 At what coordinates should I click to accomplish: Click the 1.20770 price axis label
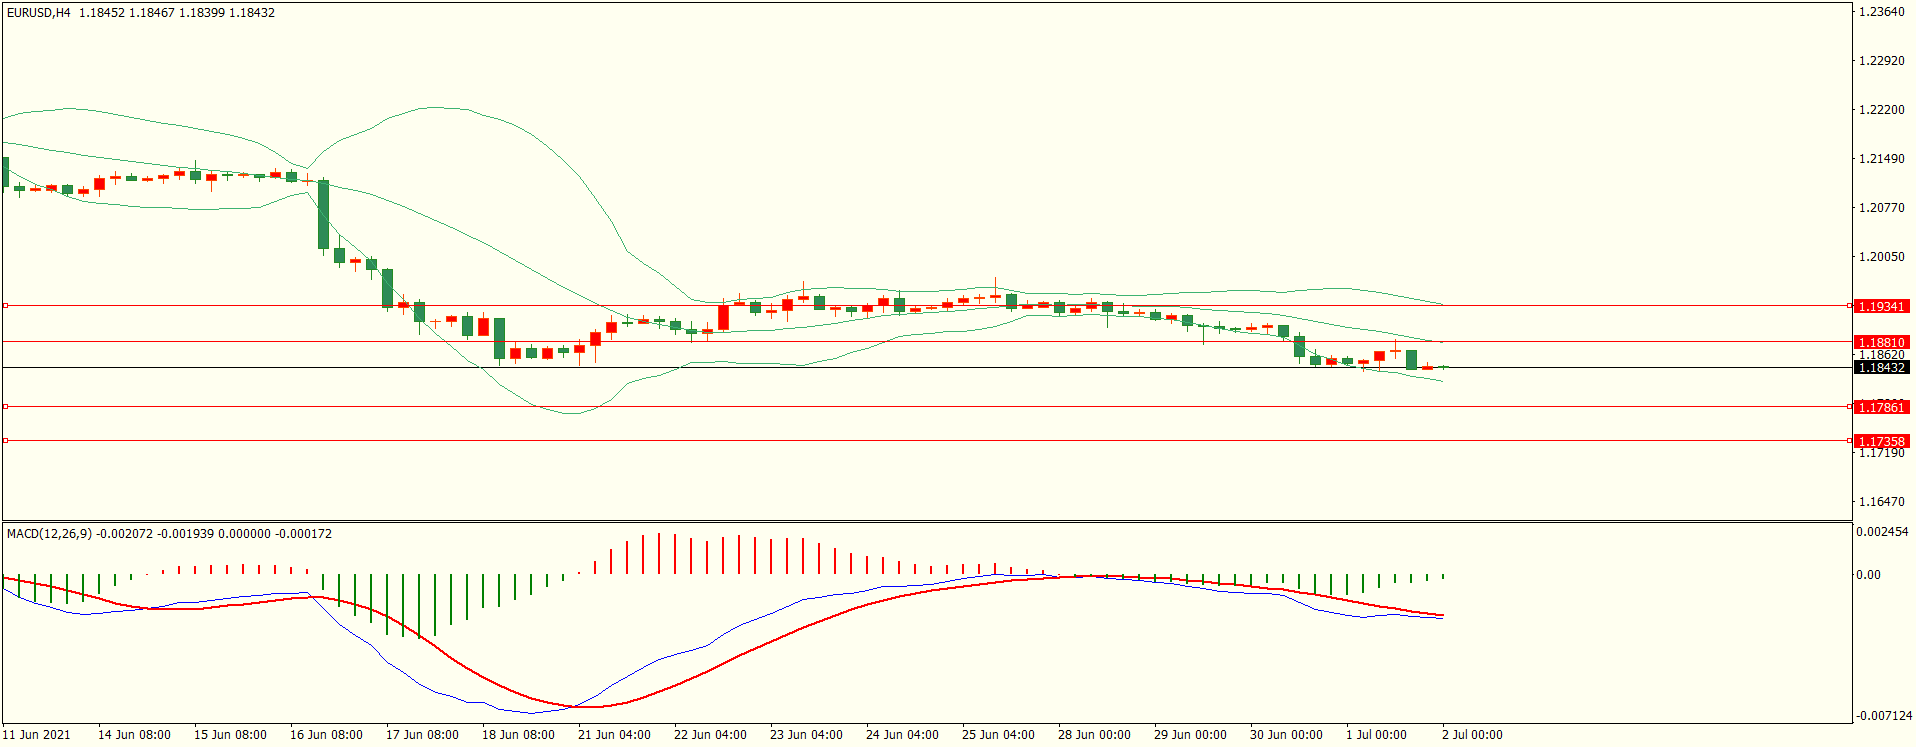coord(1881,208)
